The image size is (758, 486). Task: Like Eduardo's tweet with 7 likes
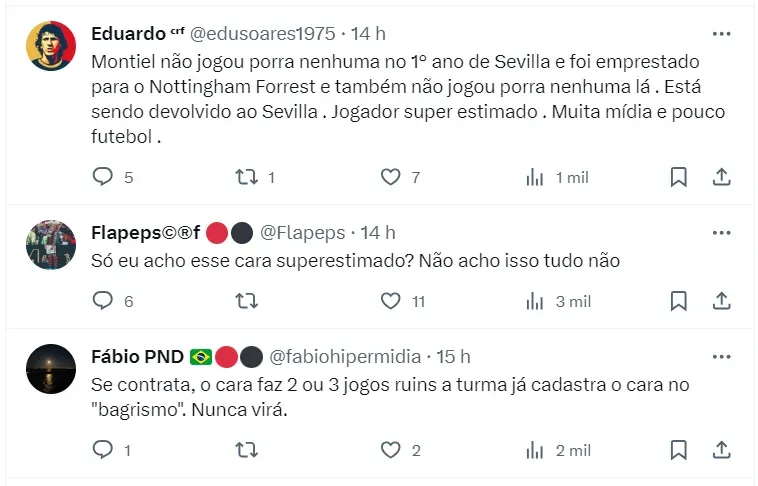point(391,177)
